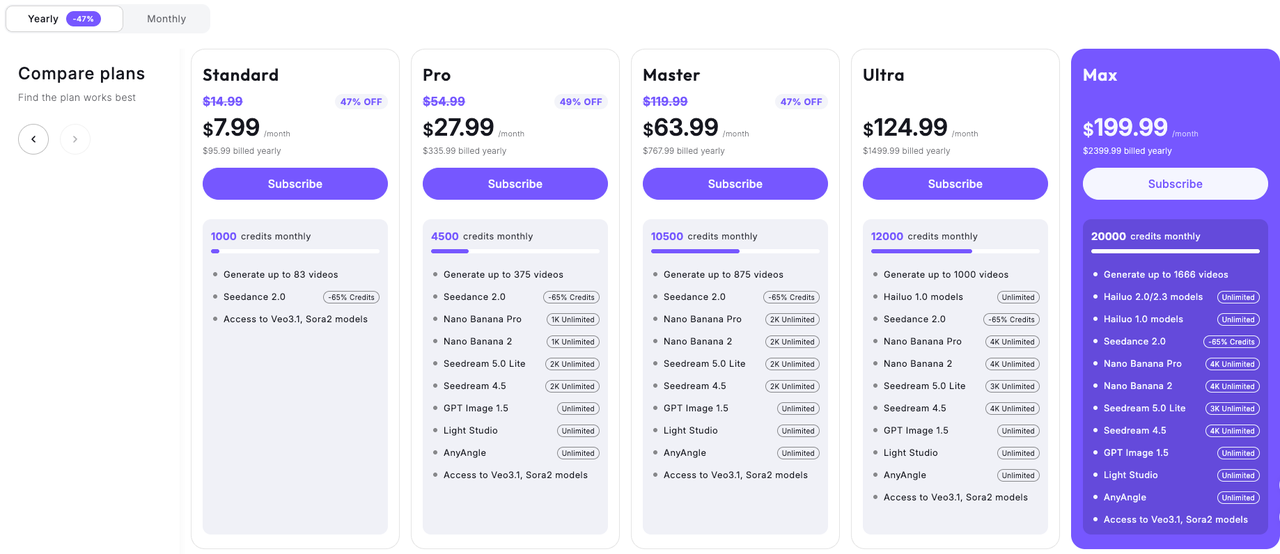The height and width of the screenshot is (554, 1280).
Task: Subscribe to the Ultra plan
Action: (955, 184)
